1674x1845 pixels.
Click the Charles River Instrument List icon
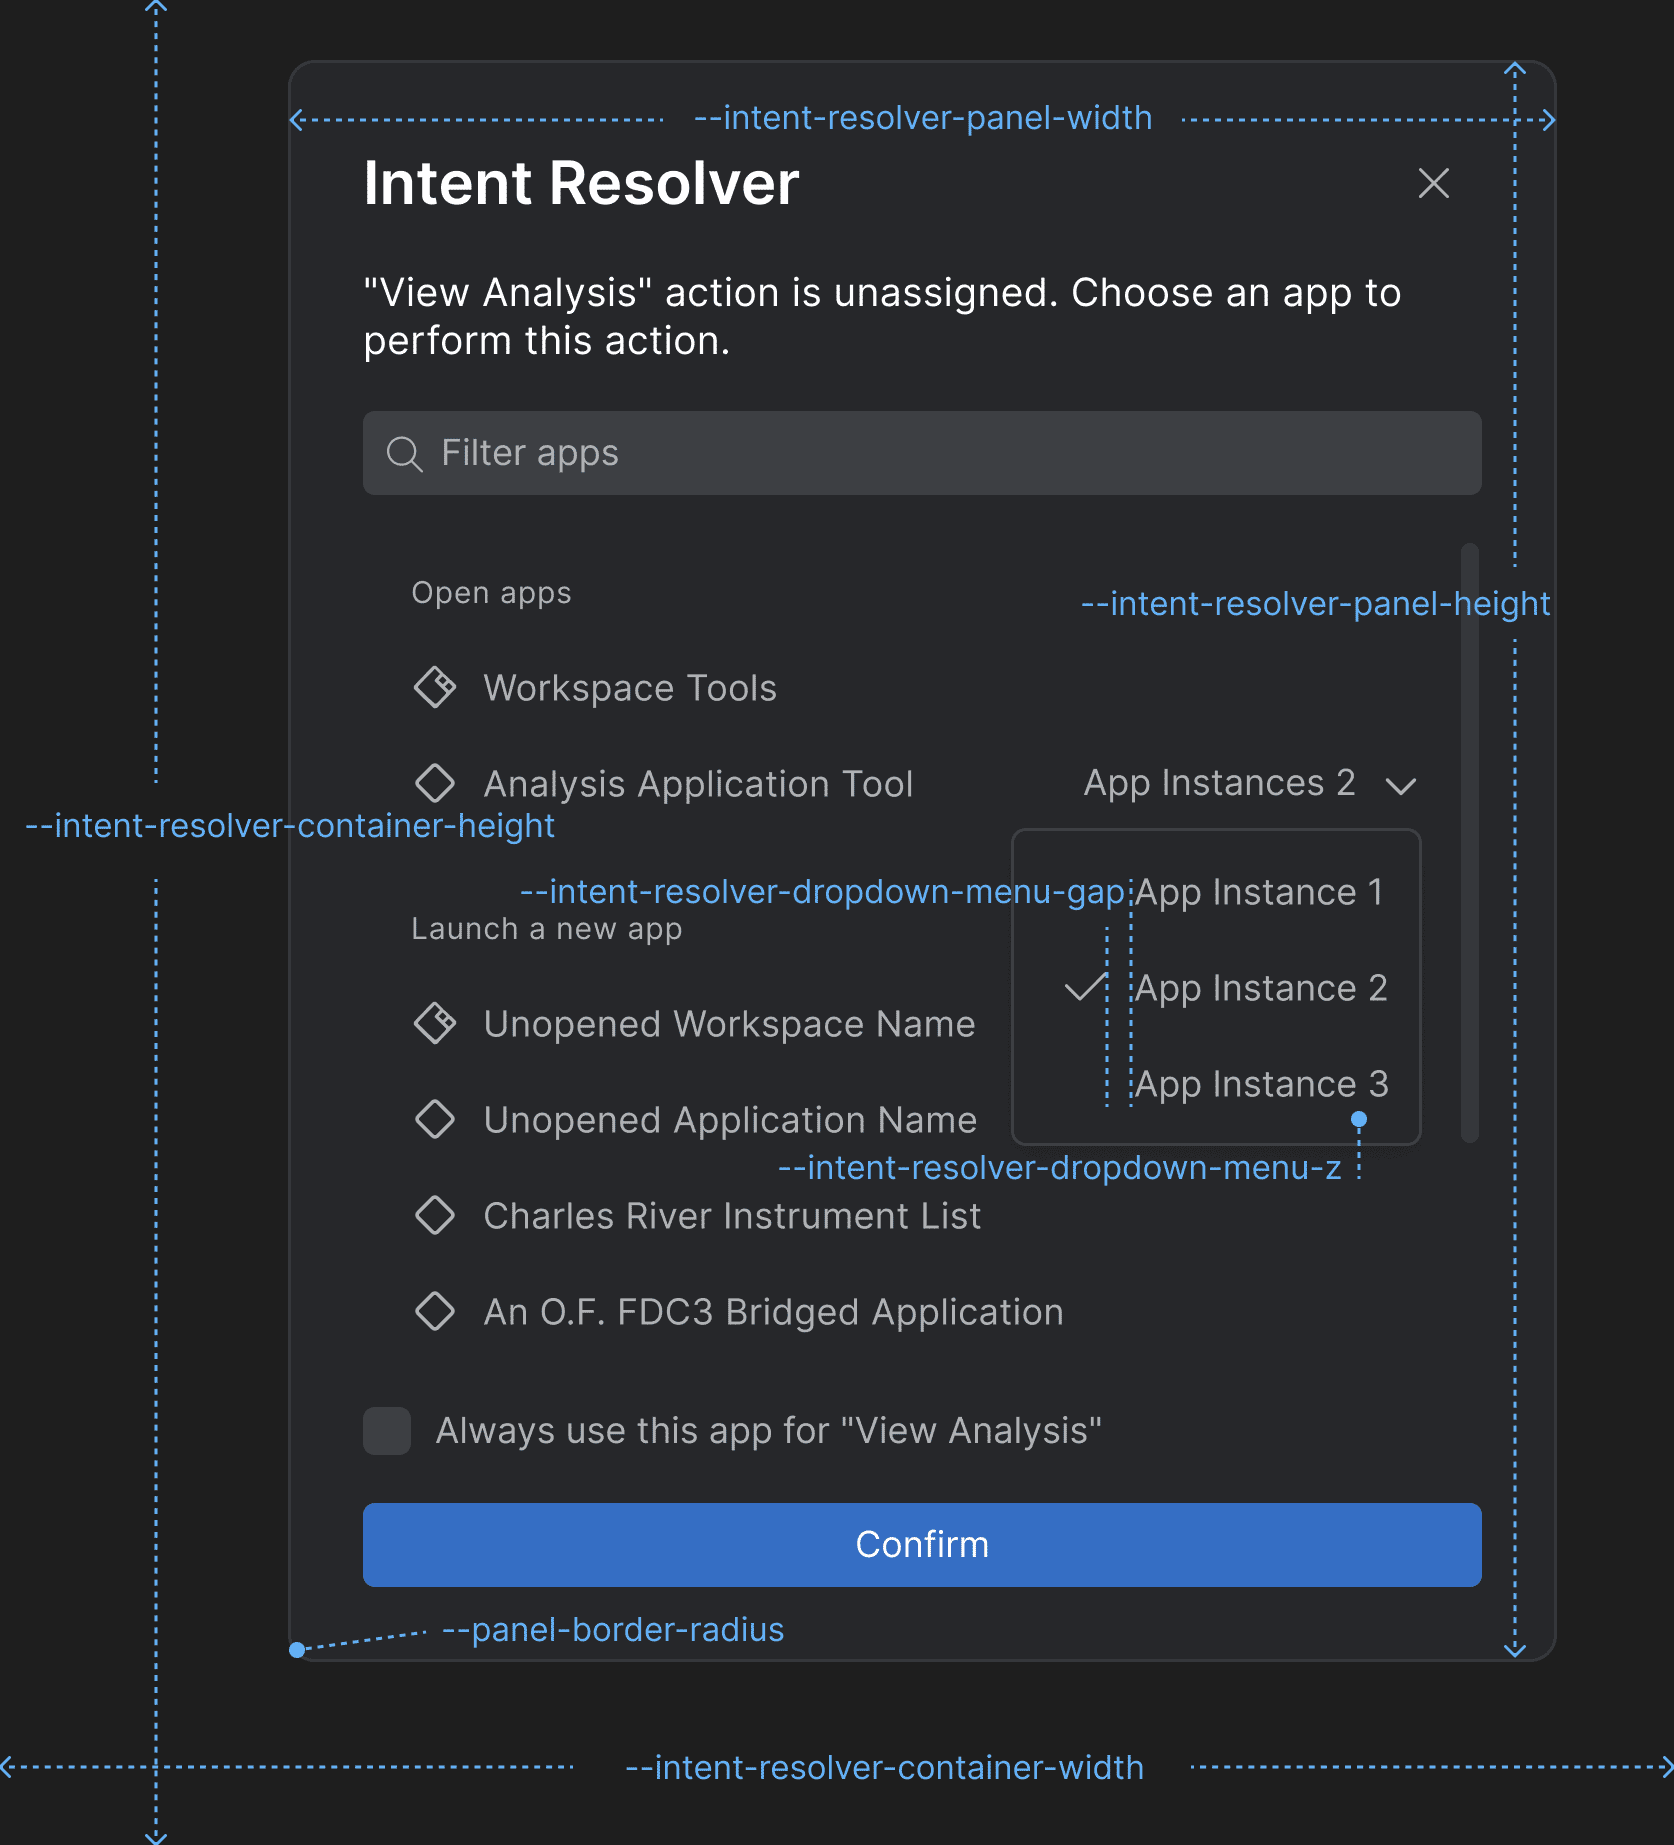[x=435, y=1215]
